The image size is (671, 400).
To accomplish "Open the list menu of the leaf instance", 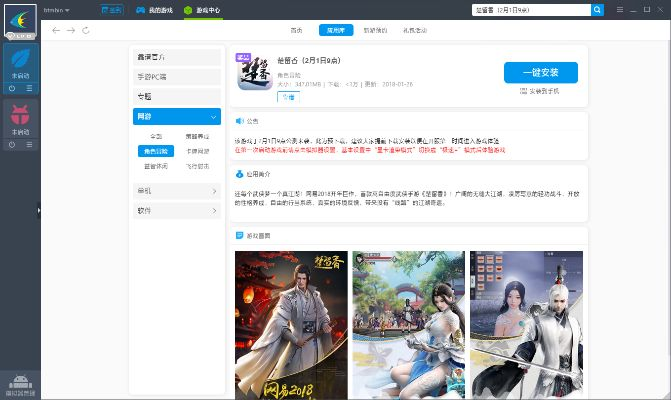I will (29, 88).
